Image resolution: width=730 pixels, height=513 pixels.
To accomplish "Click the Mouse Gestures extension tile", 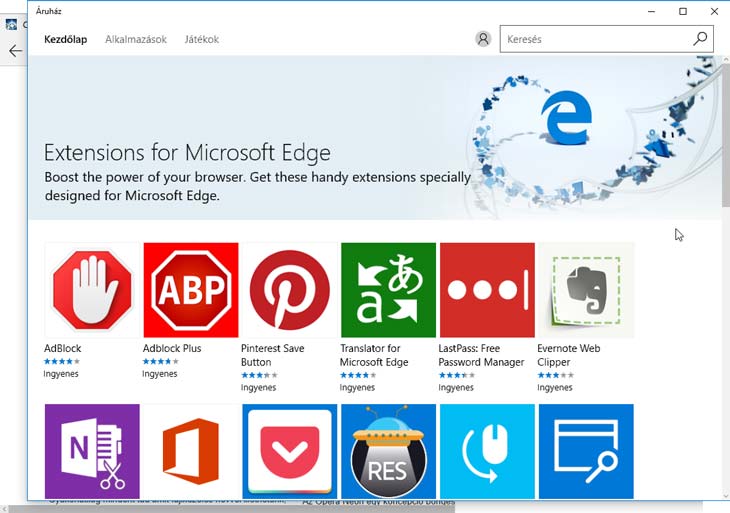I will tap(487, 450).
